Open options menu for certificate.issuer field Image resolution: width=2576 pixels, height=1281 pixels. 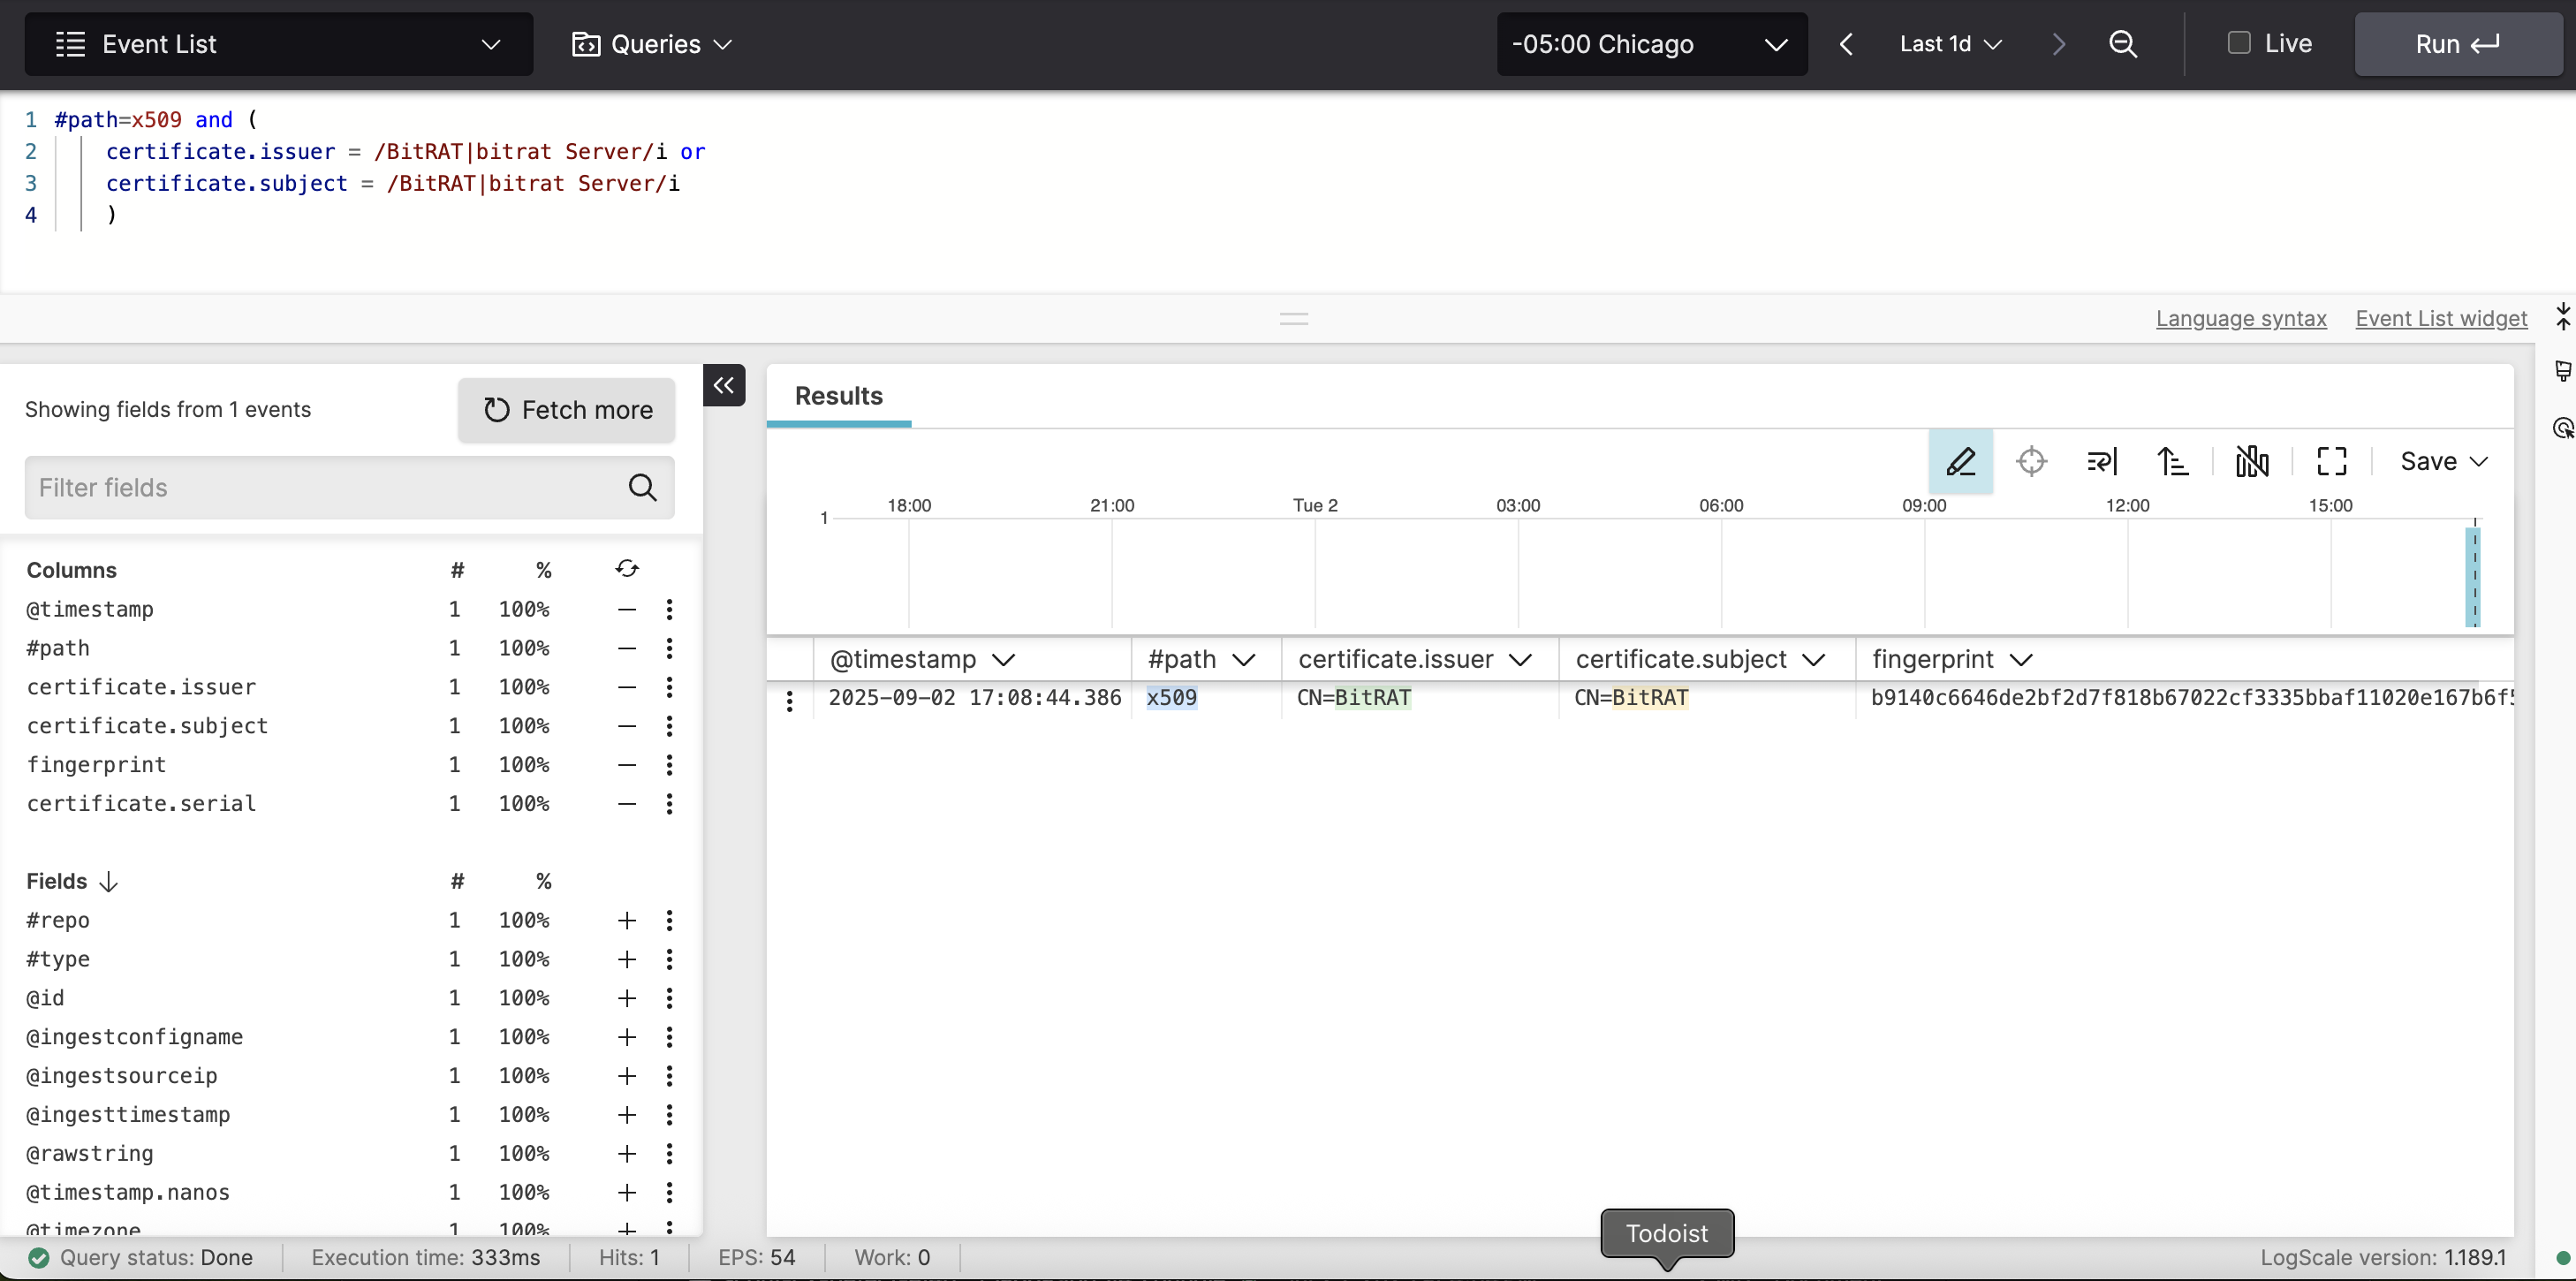point(669,687)
